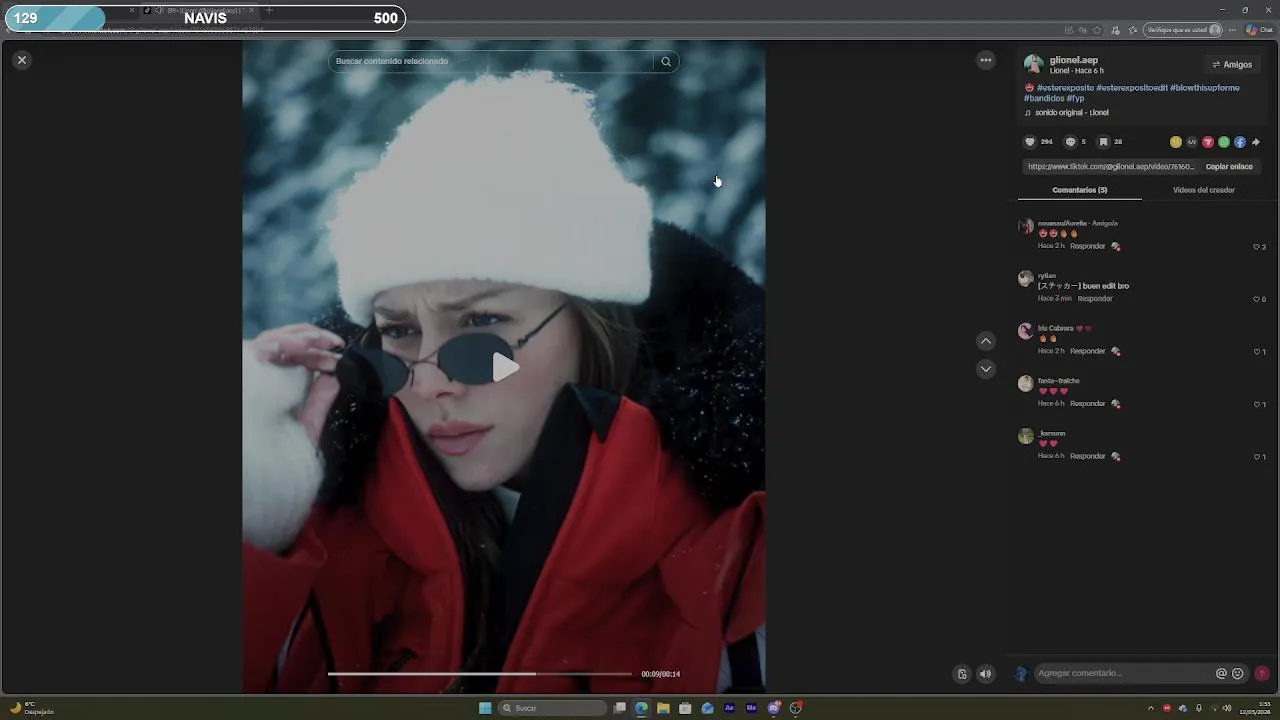Open the browser Chat button at top right

[1259, 30]
